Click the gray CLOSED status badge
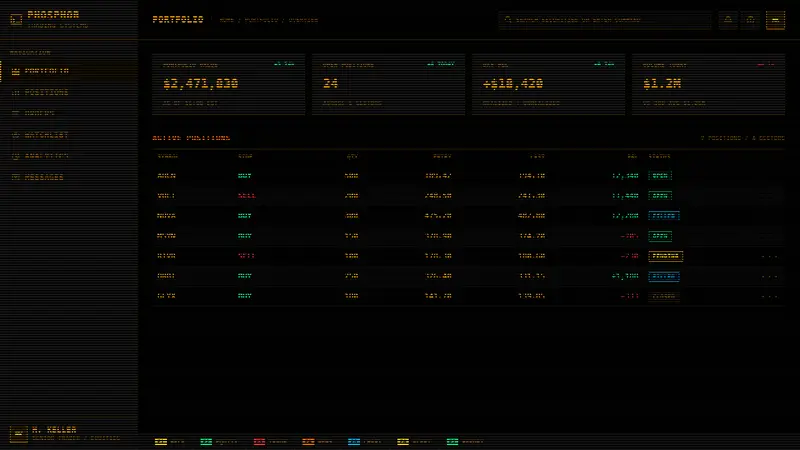Image resolution: width=800 pixels, height=450 pixels. tap(664, 296)
